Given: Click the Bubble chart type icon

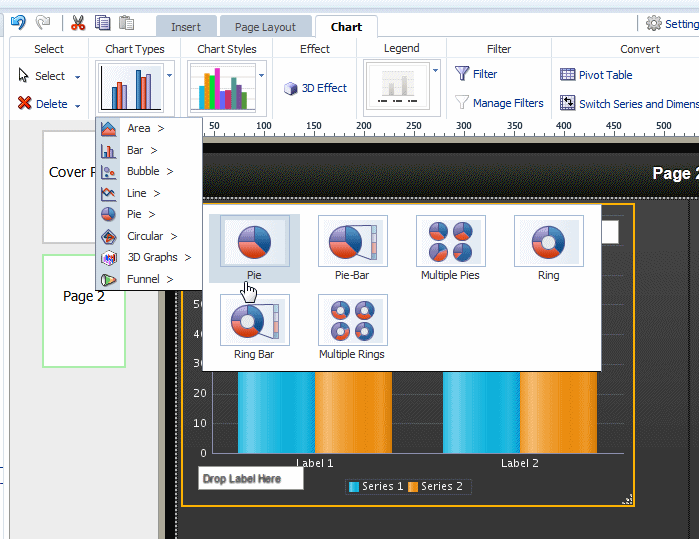Looking at the screenshot, I should 108,172.
